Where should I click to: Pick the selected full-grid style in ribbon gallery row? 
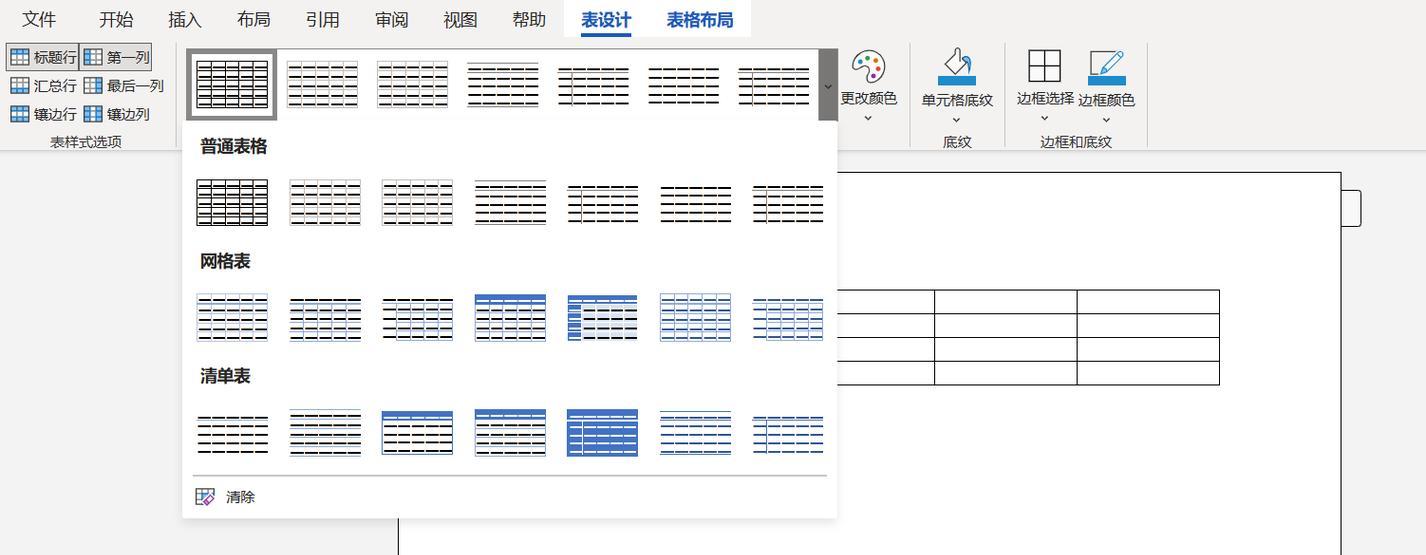tap(232, 85)
